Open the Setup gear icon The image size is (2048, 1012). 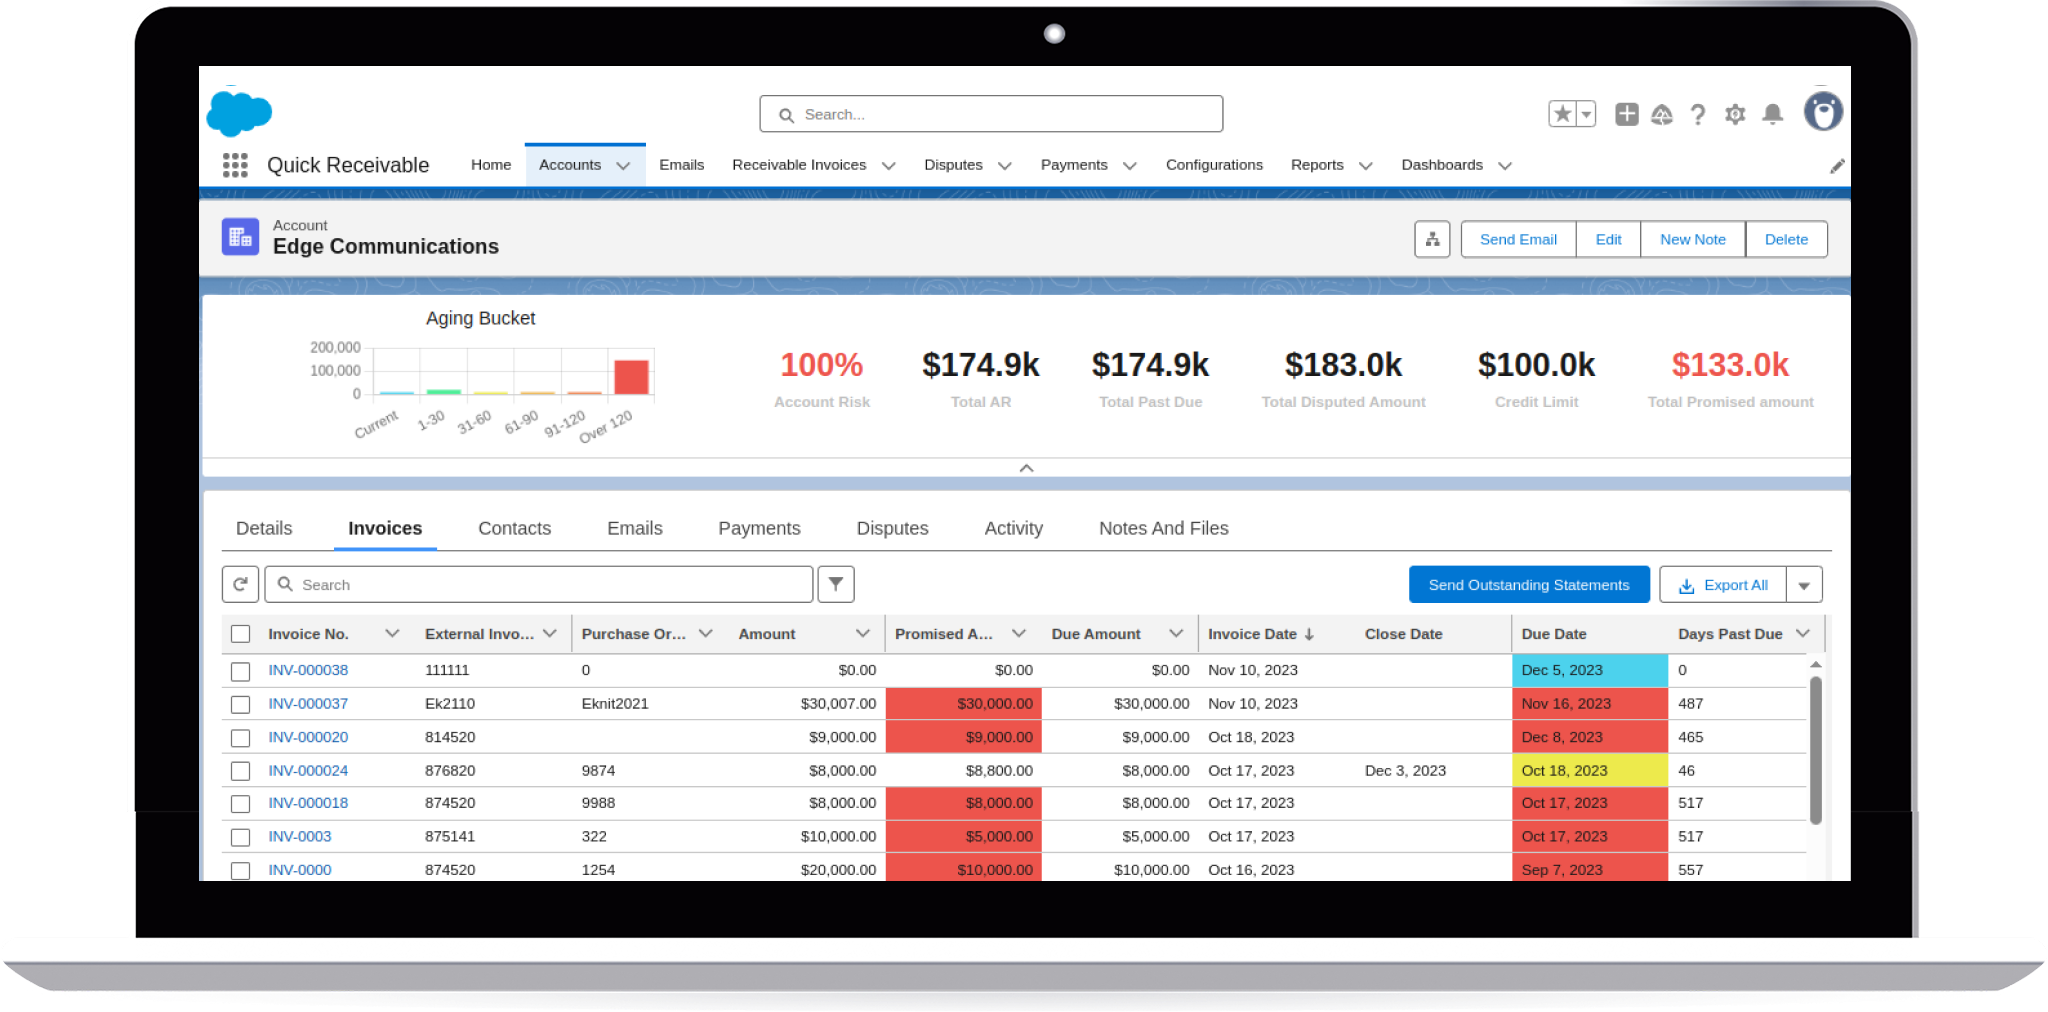(x=1735, y=114)
